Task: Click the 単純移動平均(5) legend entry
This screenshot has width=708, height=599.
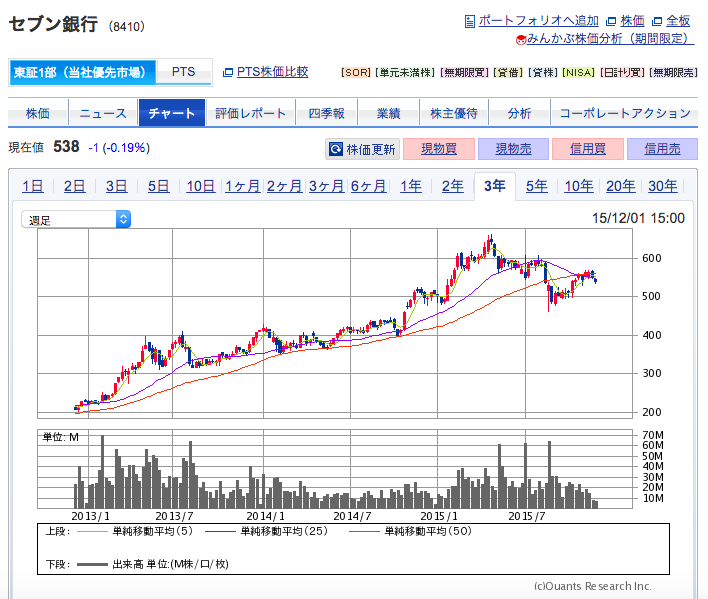Action: 135,531
